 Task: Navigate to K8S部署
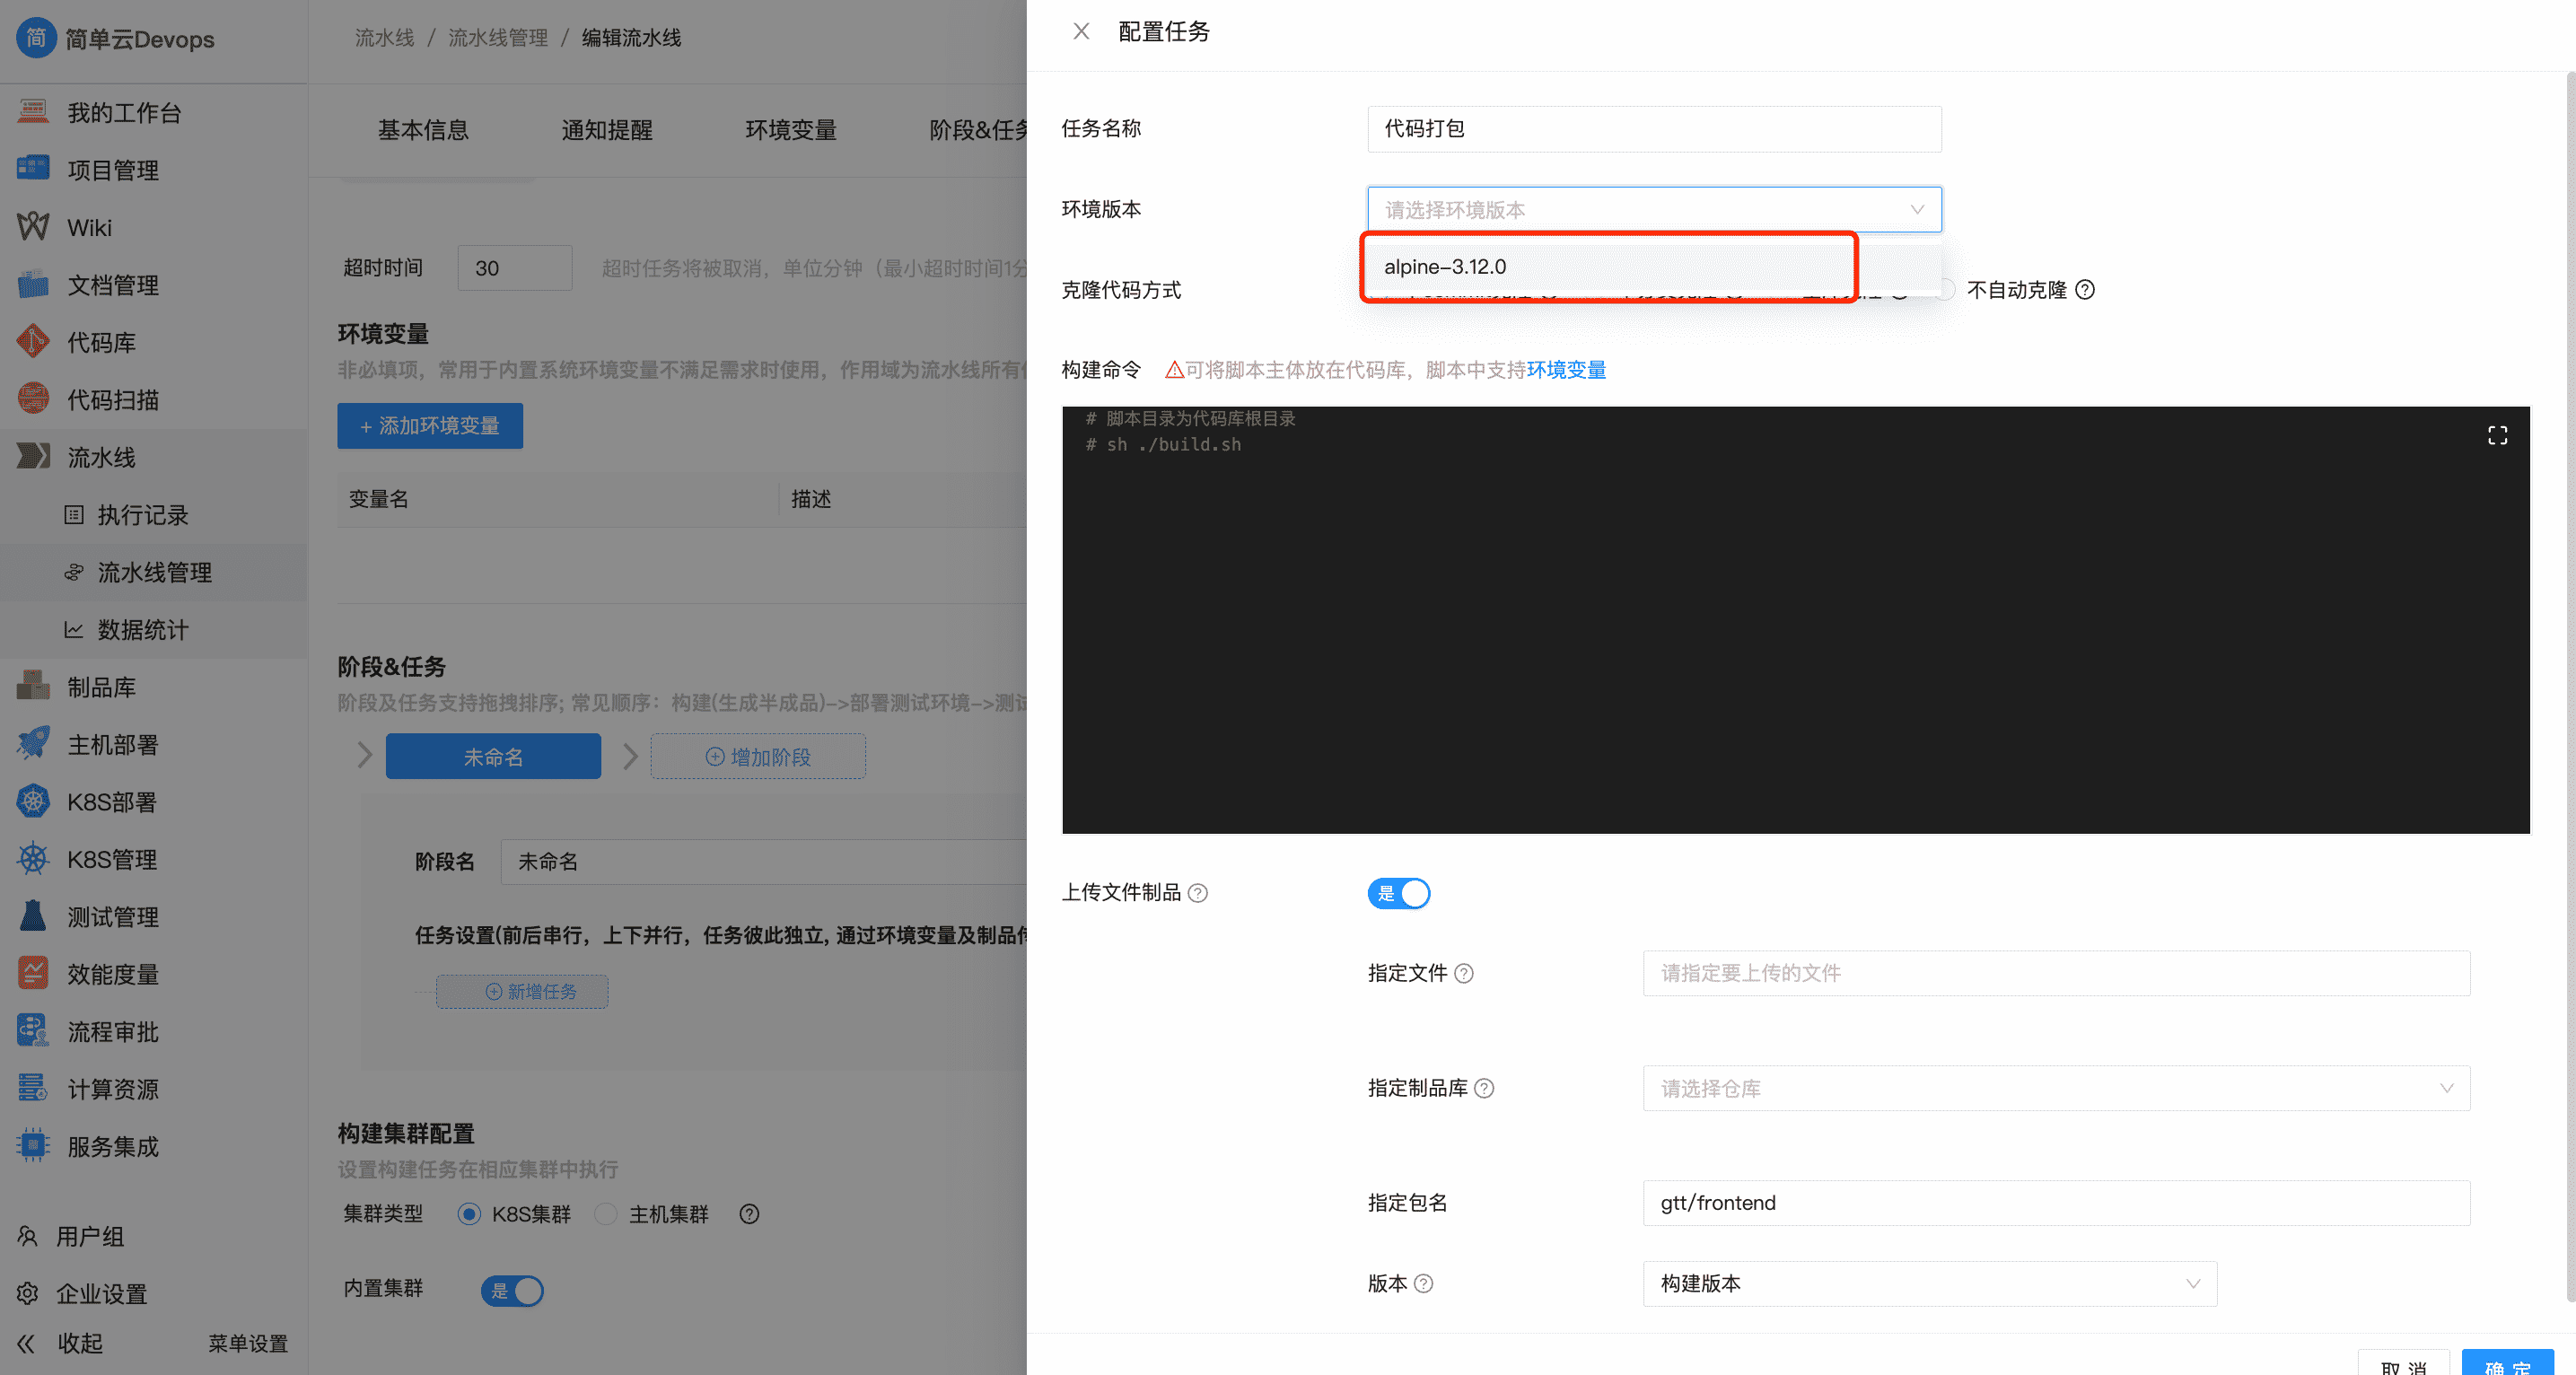pyautogui.click(x=110, y=801)
